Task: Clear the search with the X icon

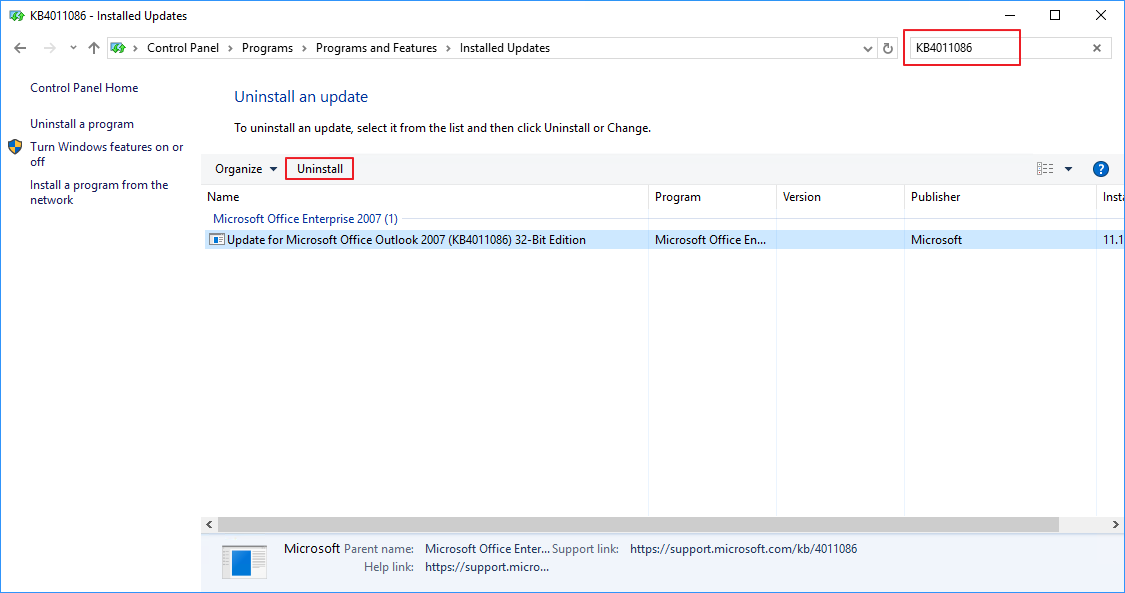Action: [x=1097, y=48]
